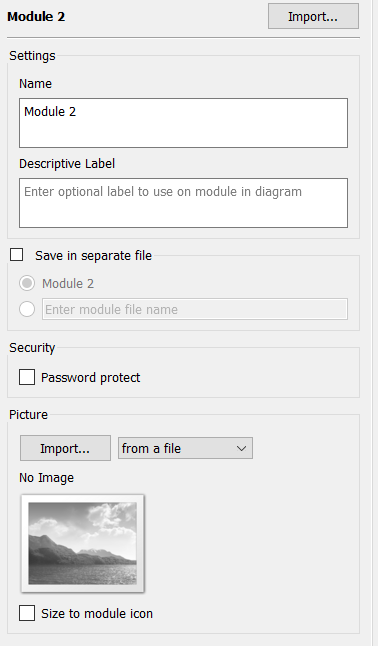Check the Size to module icon option

[x=27, y=613]
